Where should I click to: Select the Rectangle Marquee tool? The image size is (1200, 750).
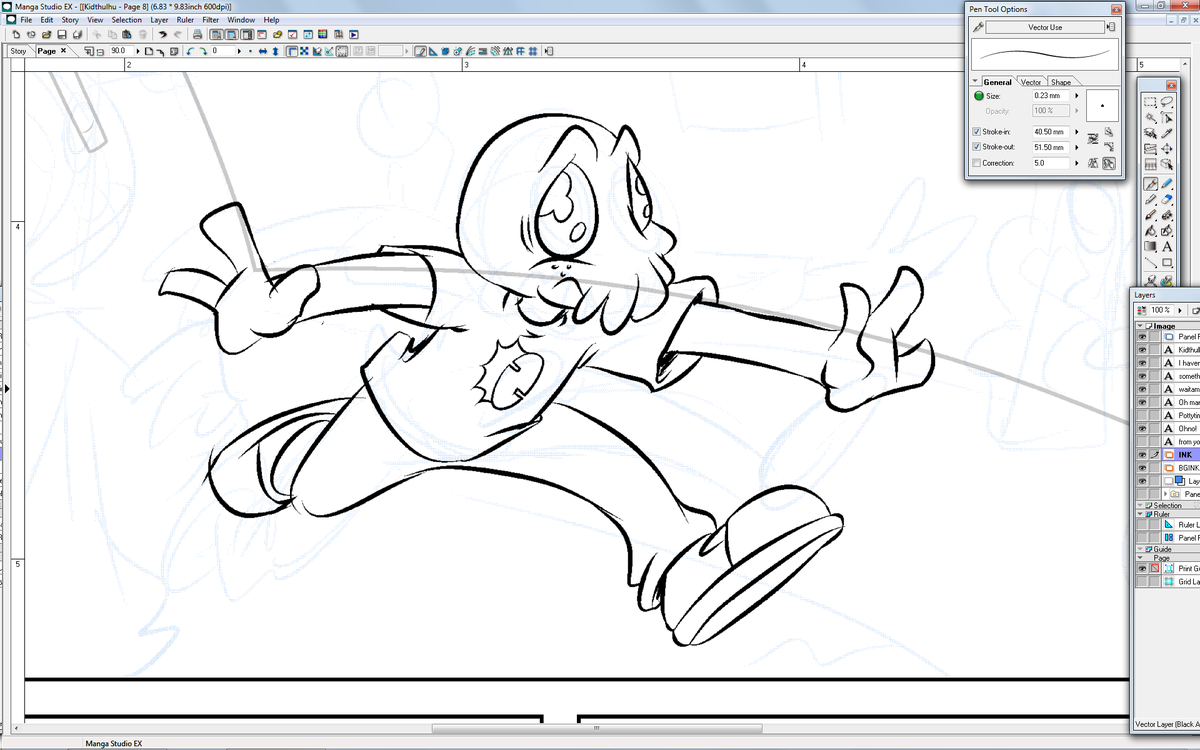[x=1151, y=101]
